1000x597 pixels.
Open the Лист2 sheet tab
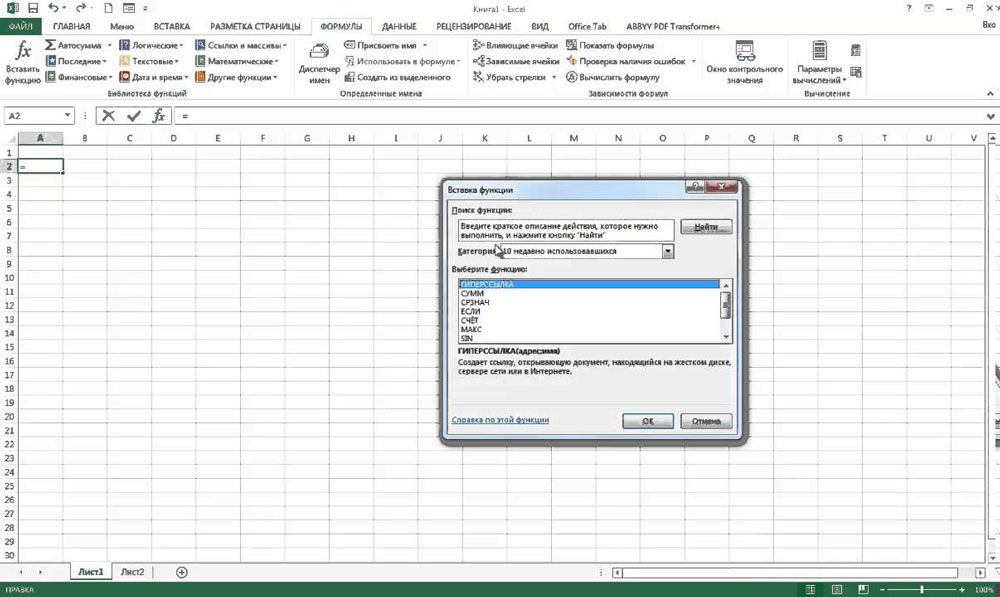[132, 572]
